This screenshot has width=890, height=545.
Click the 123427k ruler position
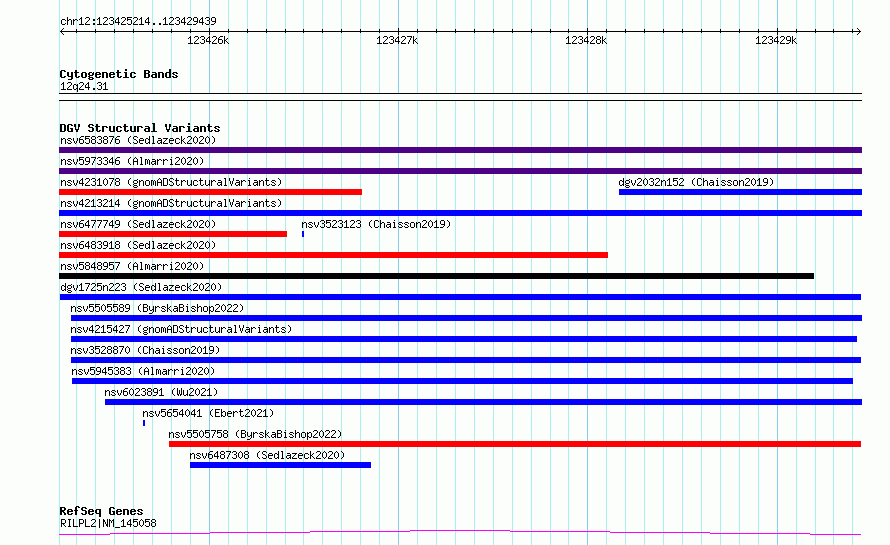(397, 40)
